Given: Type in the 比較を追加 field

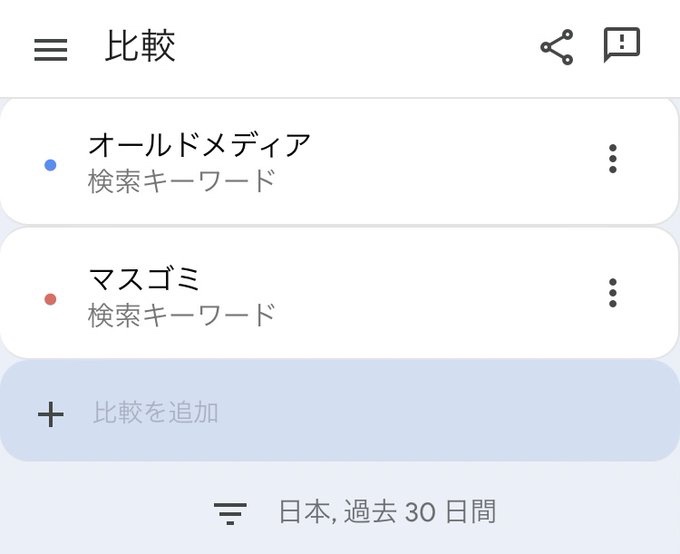Looking at the screenshot, I should click(x=300, y=413).
